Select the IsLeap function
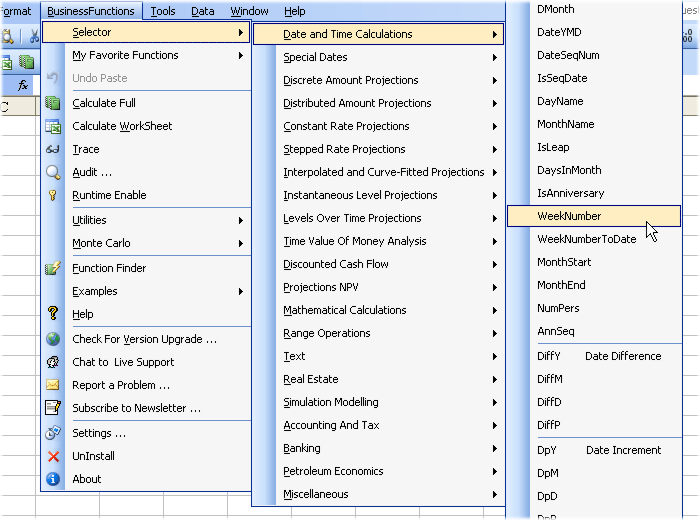Image resolution: width=700 pixels, height=520 pixels. [594, 147]
